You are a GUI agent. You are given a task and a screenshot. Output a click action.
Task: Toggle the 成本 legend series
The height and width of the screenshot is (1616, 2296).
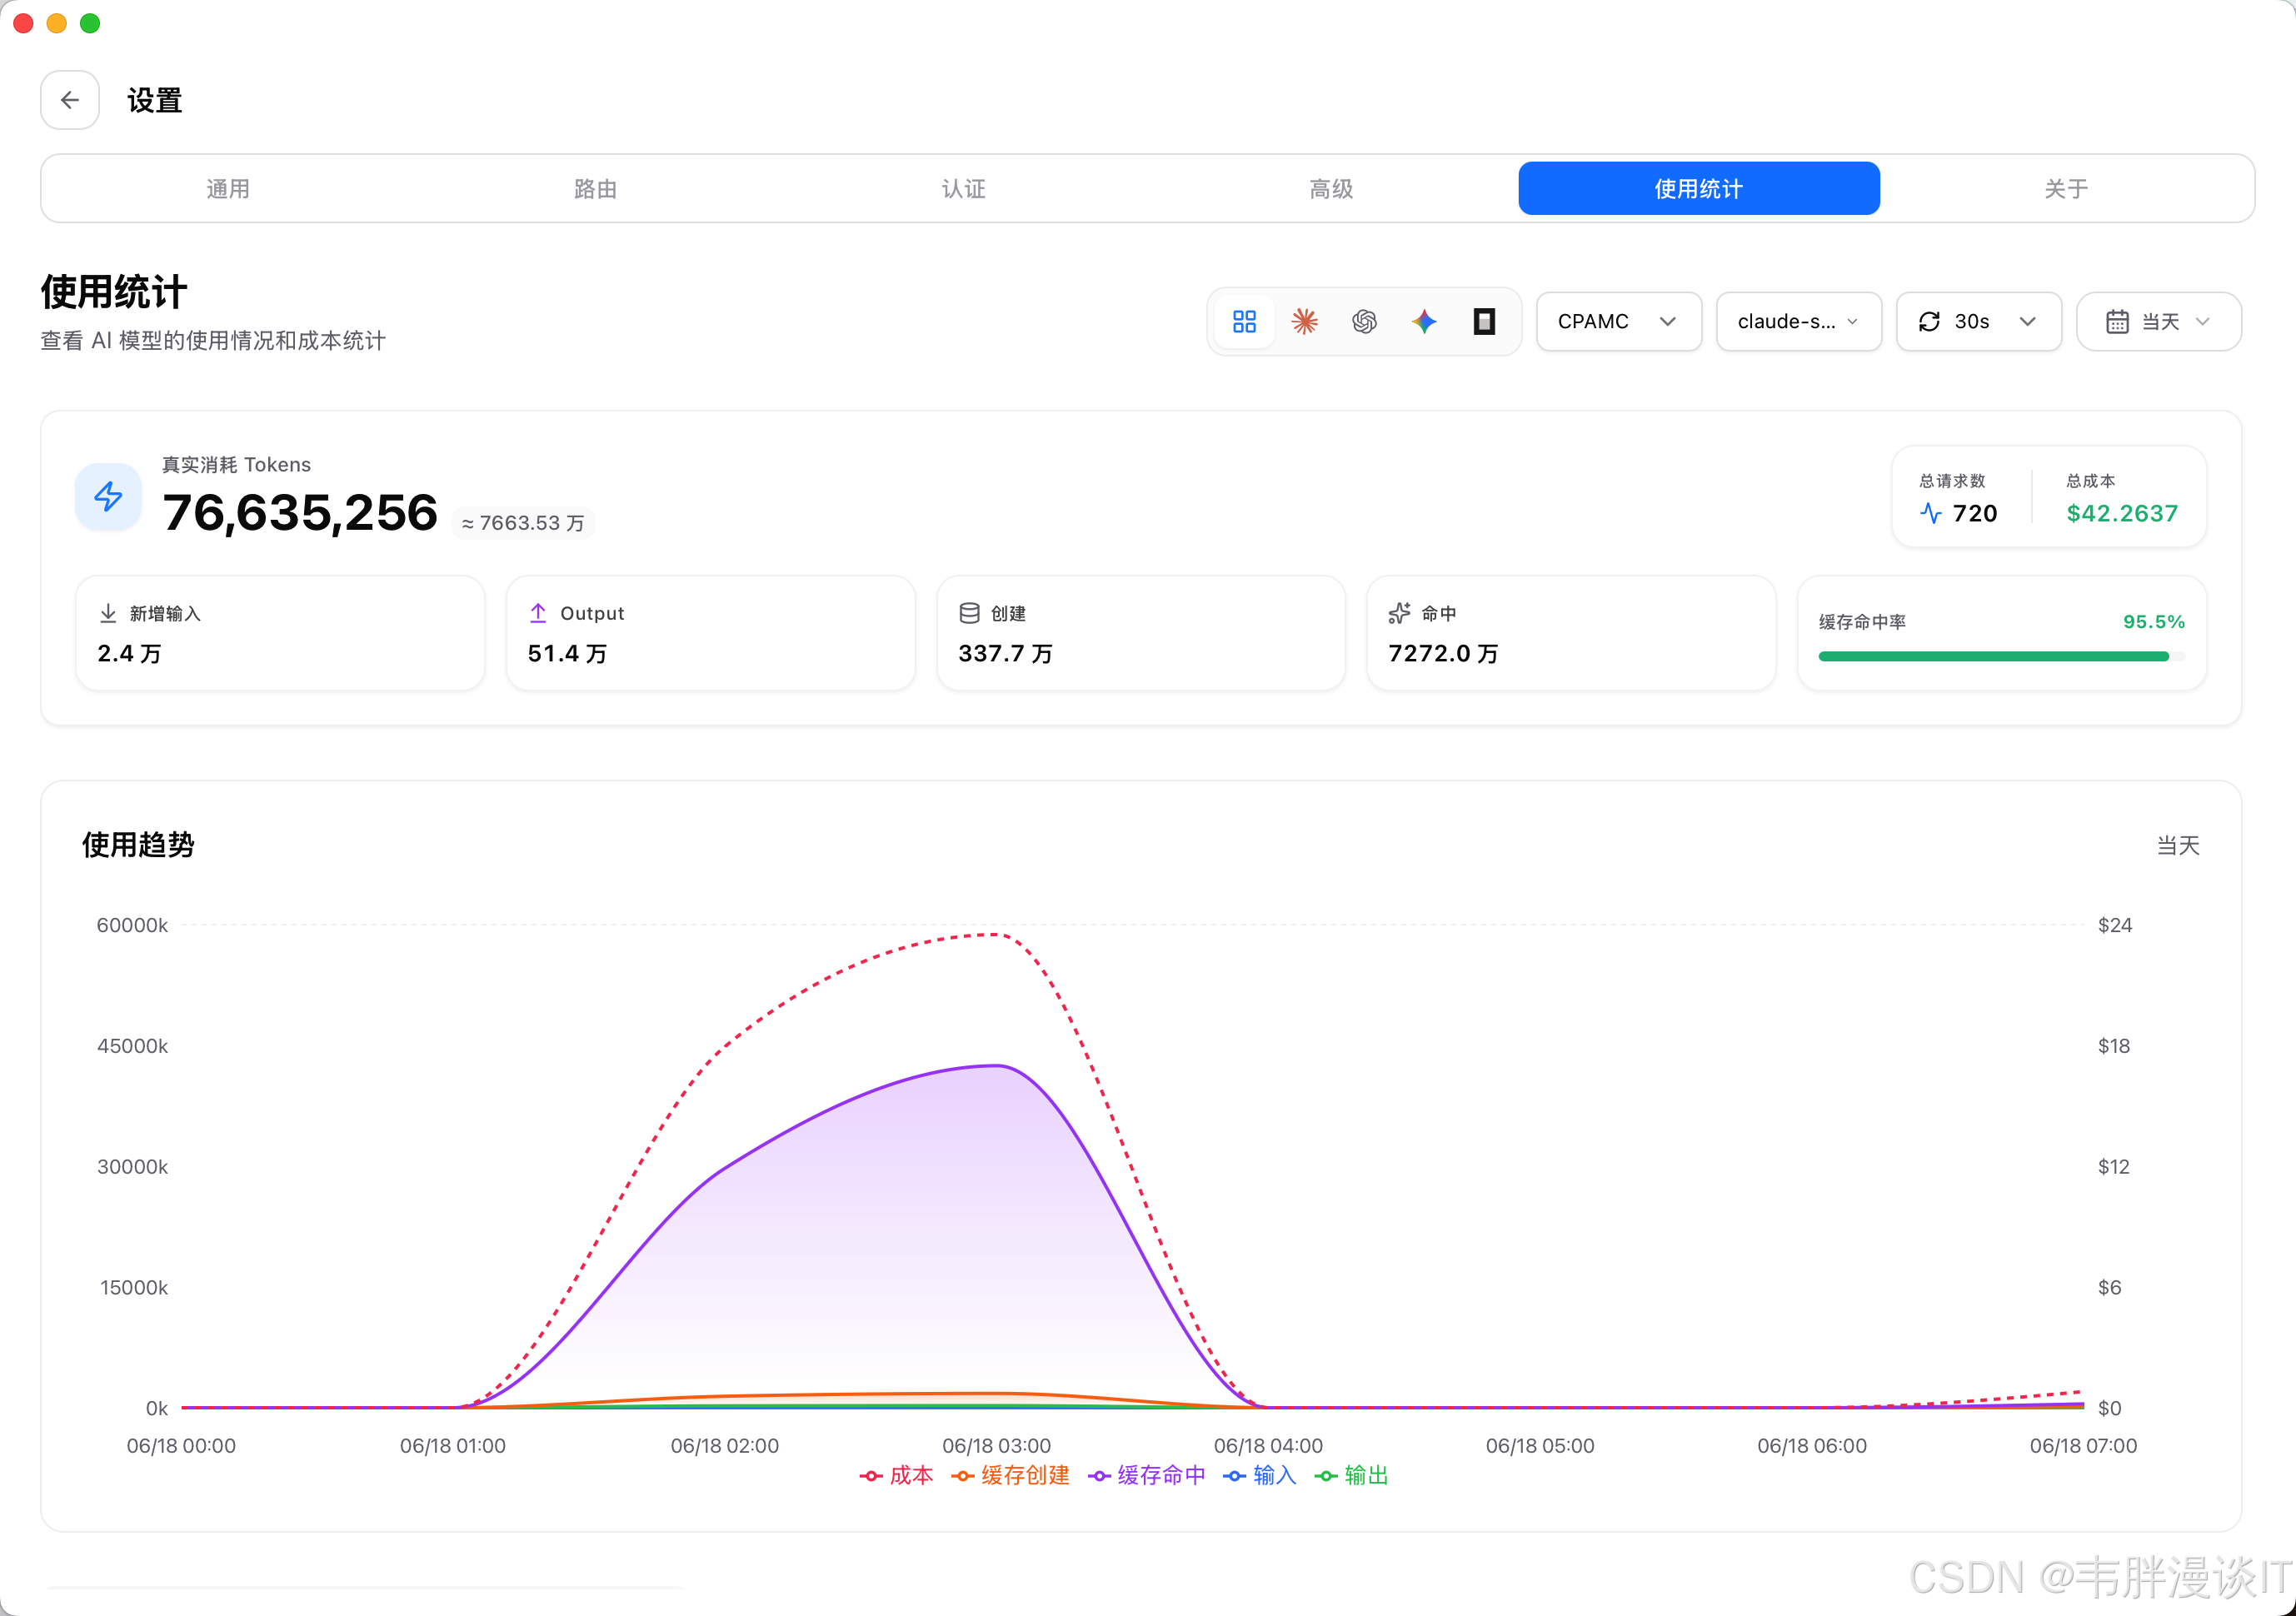click(x=896, y=1475)
